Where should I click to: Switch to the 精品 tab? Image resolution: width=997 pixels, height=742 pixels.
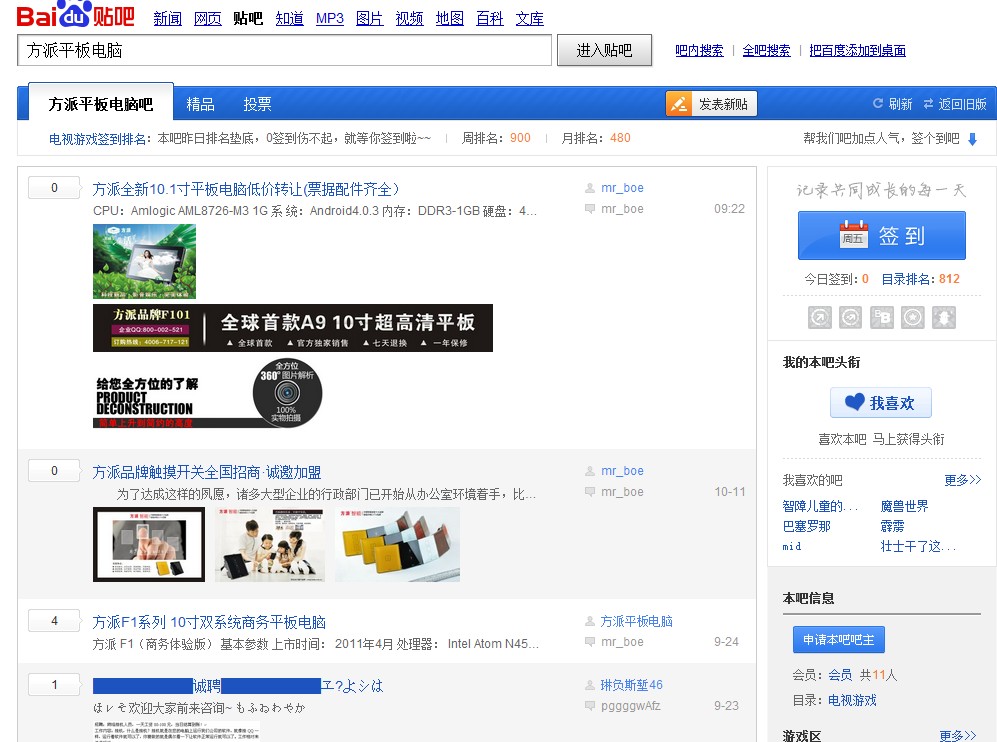click(x=200, y=104)
